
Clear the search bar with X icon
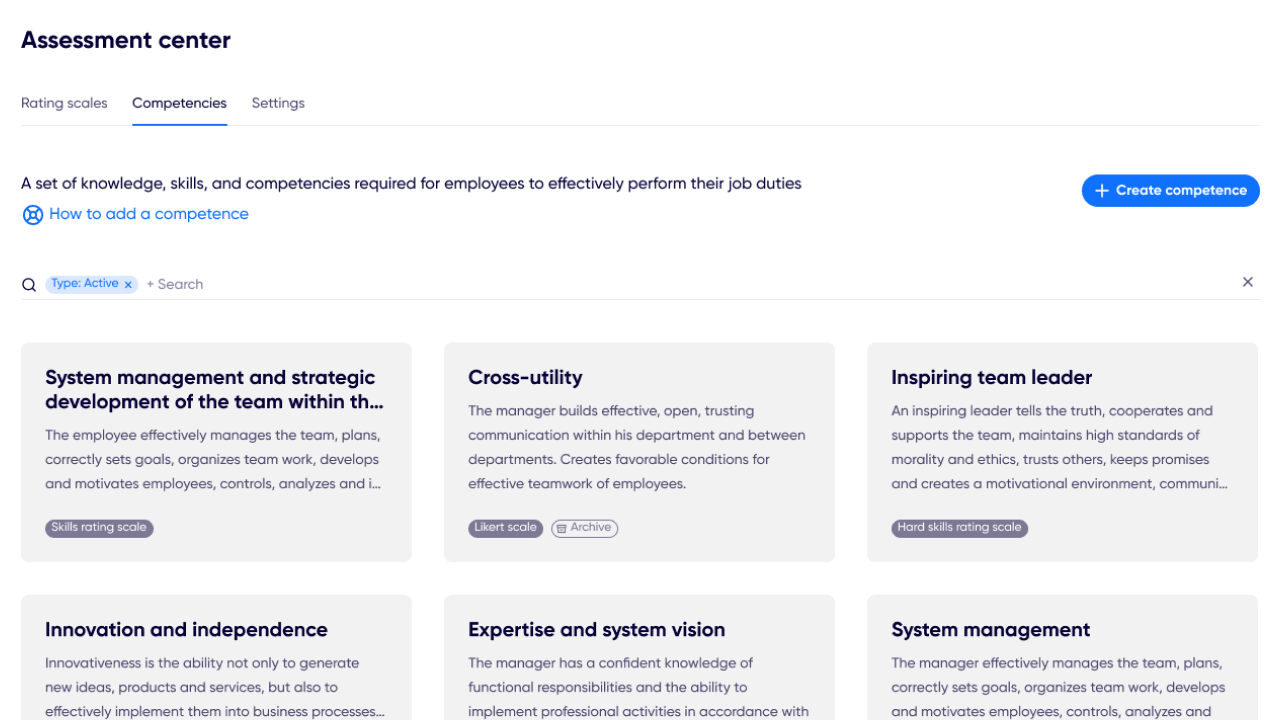[x=1247, y=282]
